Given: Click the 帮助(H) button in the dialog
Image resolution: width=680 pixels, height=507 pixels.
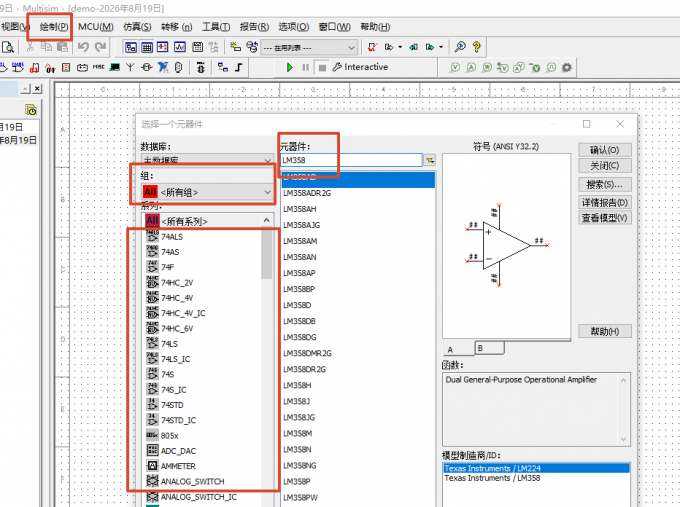Looking at the screenshot, I should 605,331.
